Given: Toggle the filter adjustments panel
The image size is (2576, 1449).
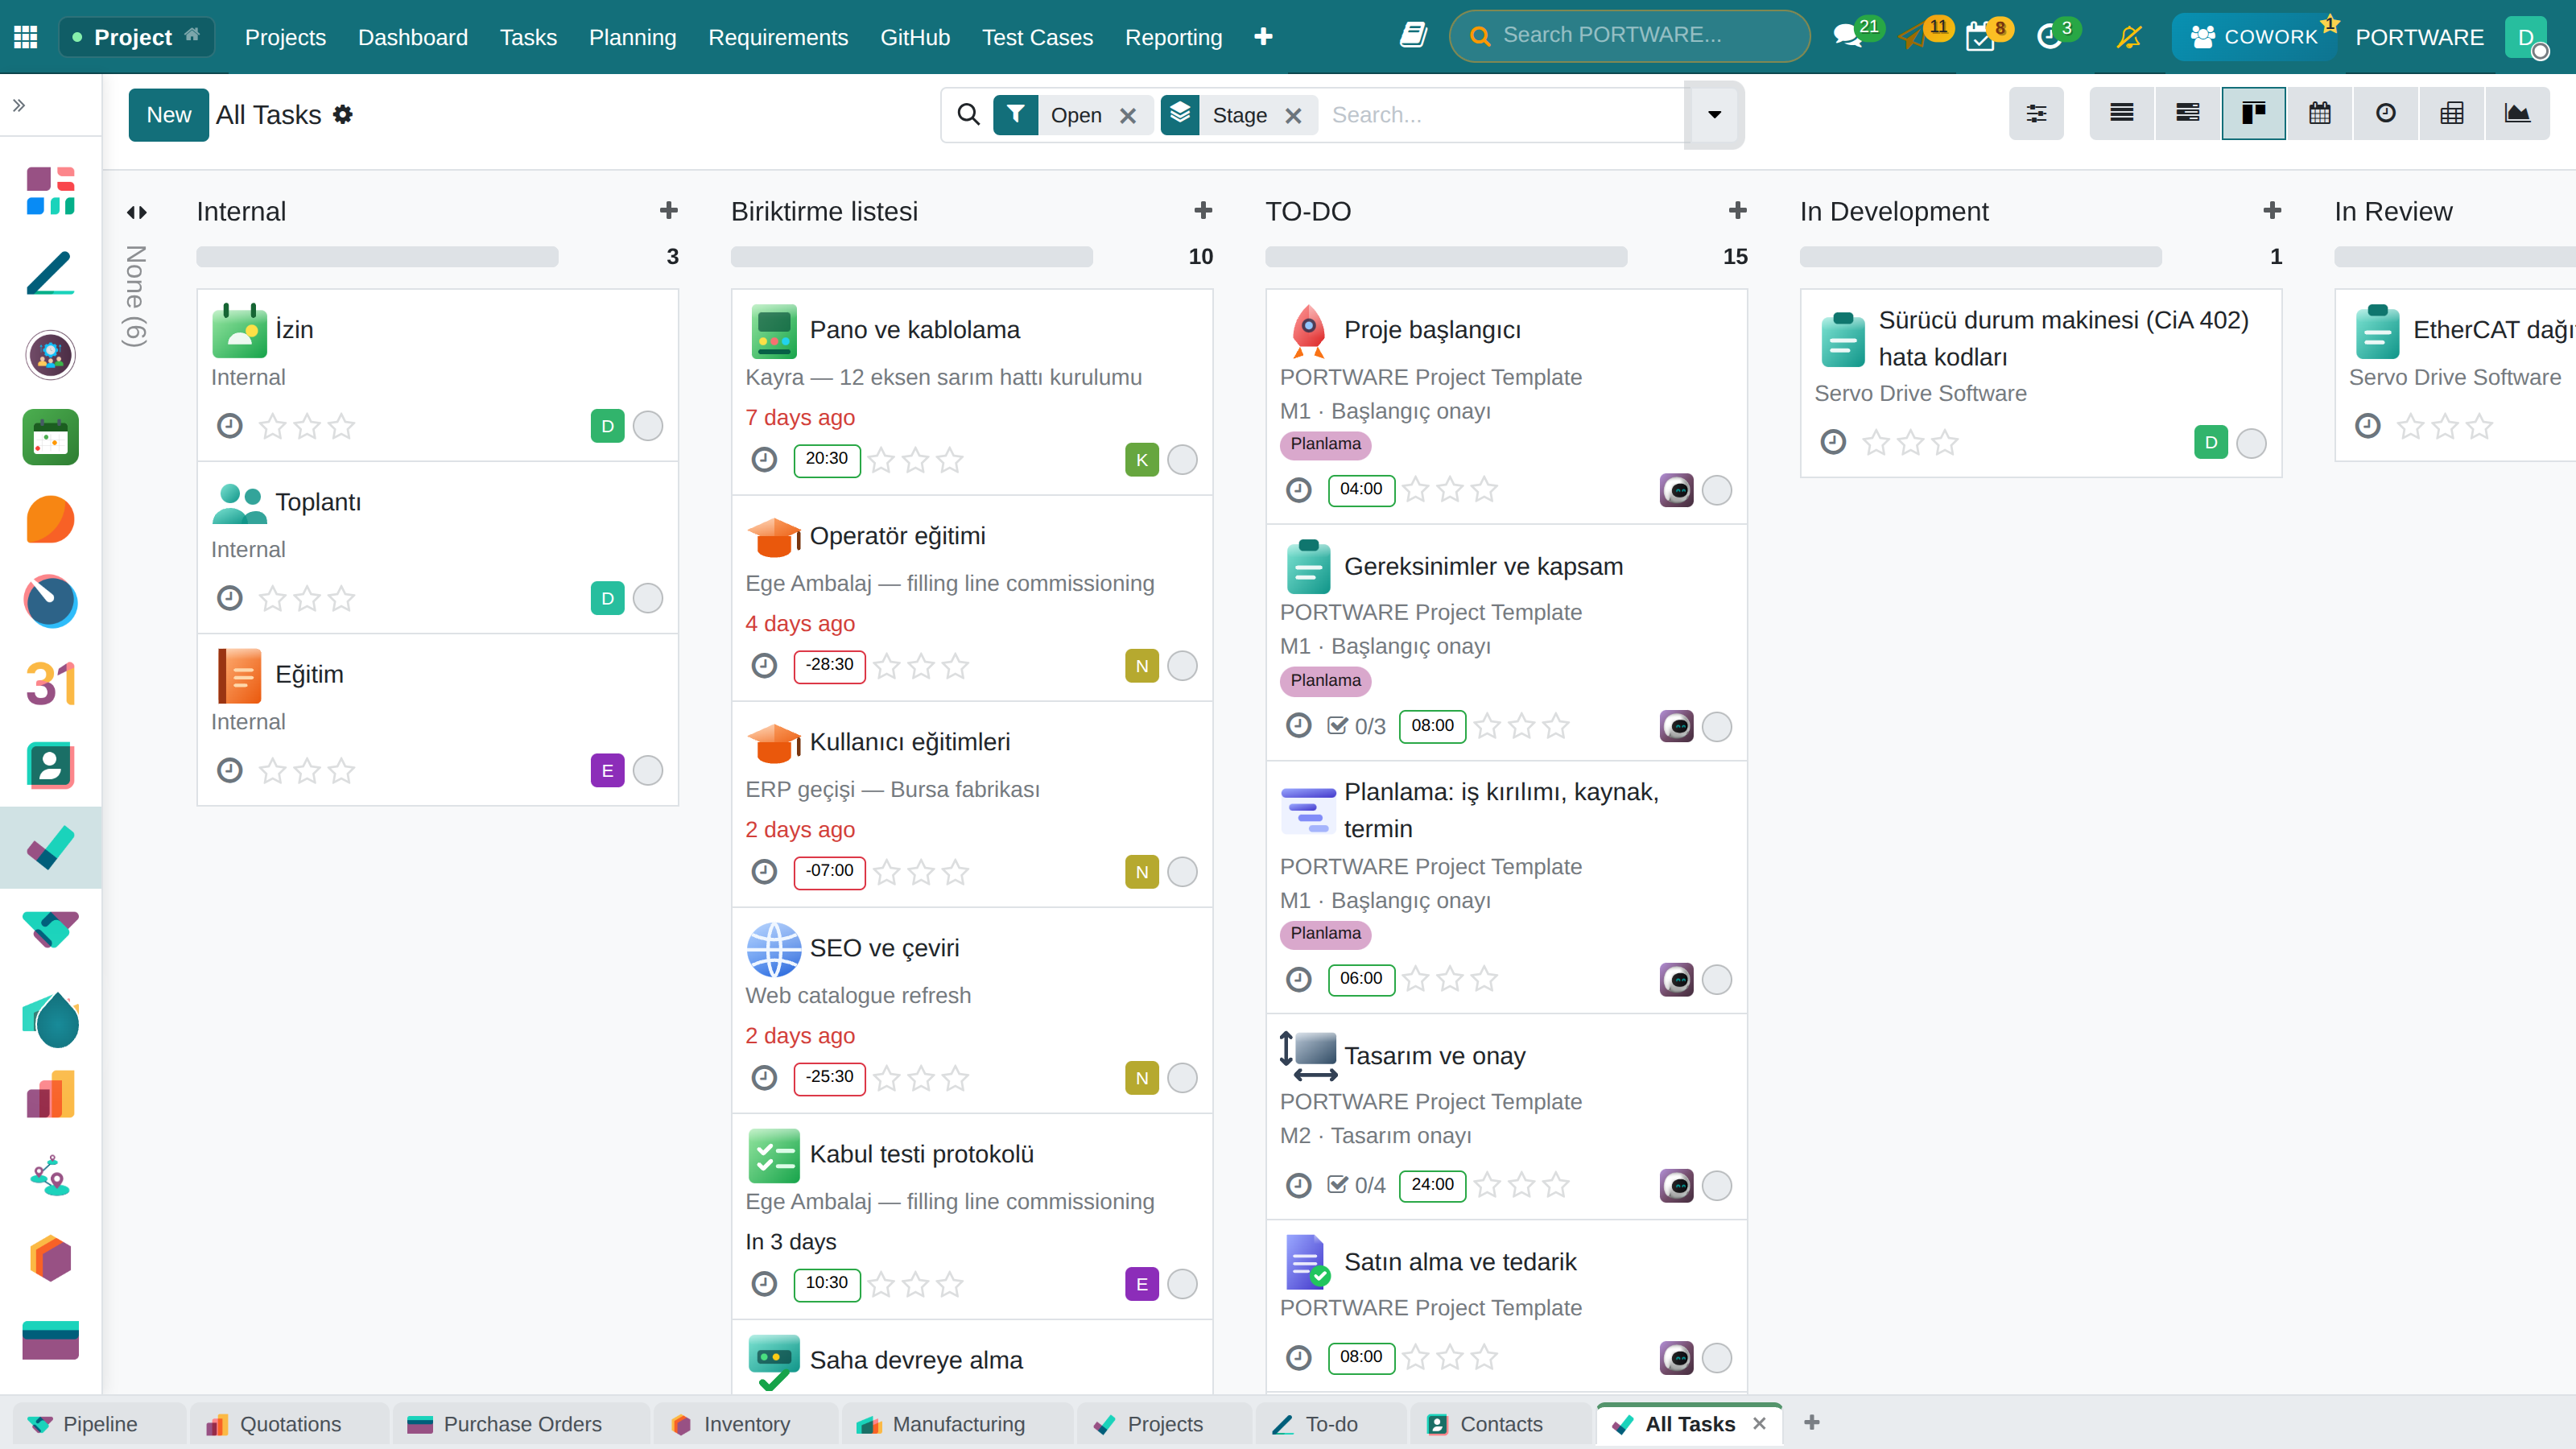Looking at the screenshot, I should (2036, 114).
